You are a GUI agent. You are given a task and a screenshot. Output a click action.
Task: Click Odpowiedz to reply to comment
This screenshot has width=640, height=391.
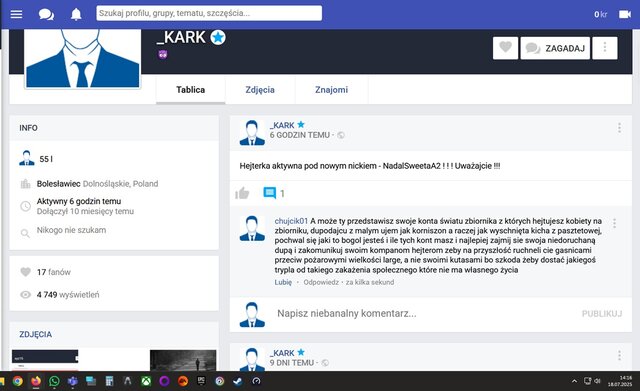[321, 282]
